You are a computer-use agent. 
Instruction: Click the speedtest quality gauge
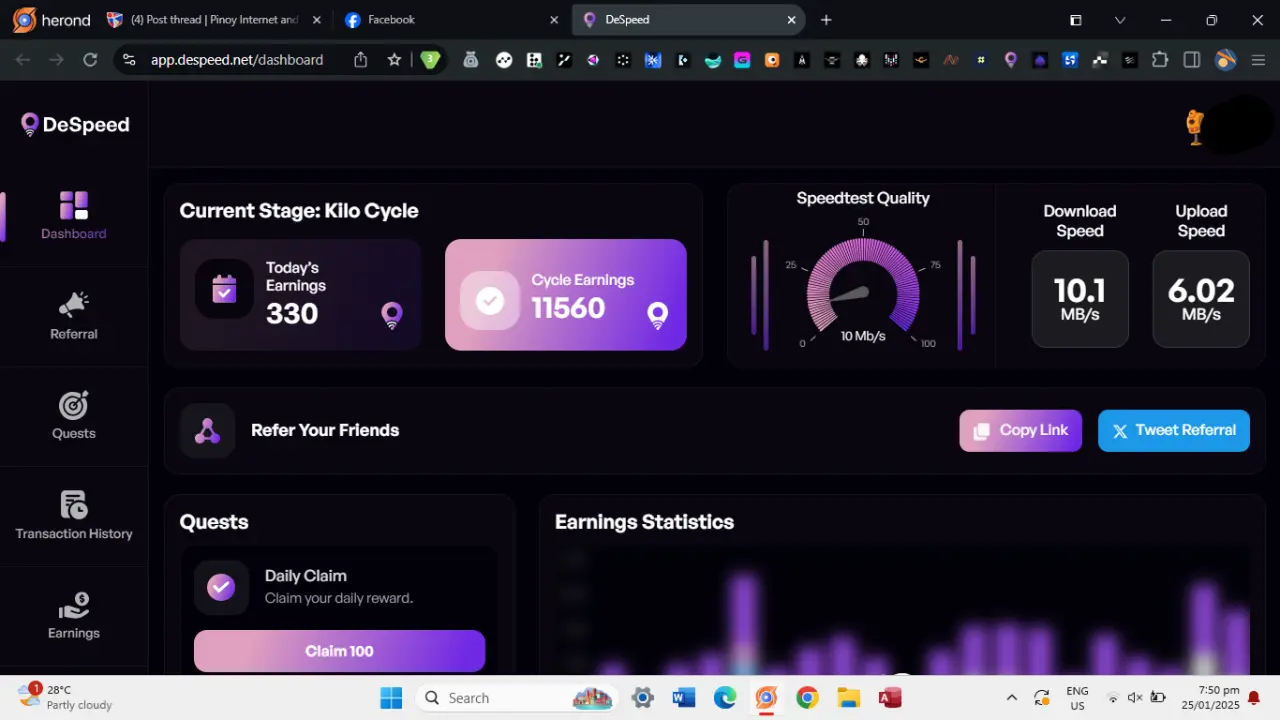[863, 289]
